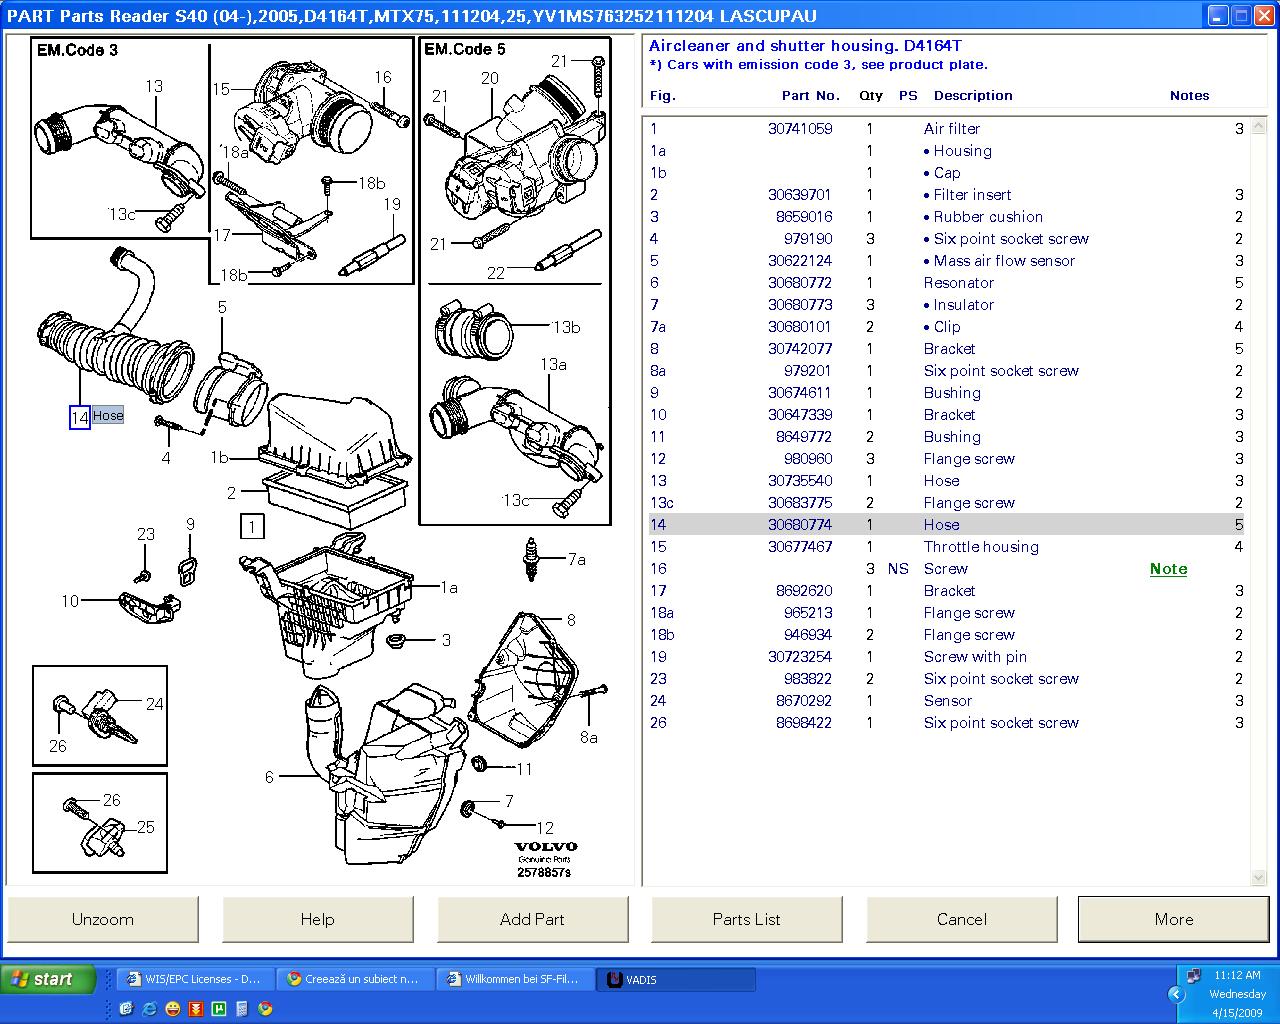Open yellow smiley messenger quick launch icon
The width and height of the screenshot is (1280, 1024).
coord(172,1008)
